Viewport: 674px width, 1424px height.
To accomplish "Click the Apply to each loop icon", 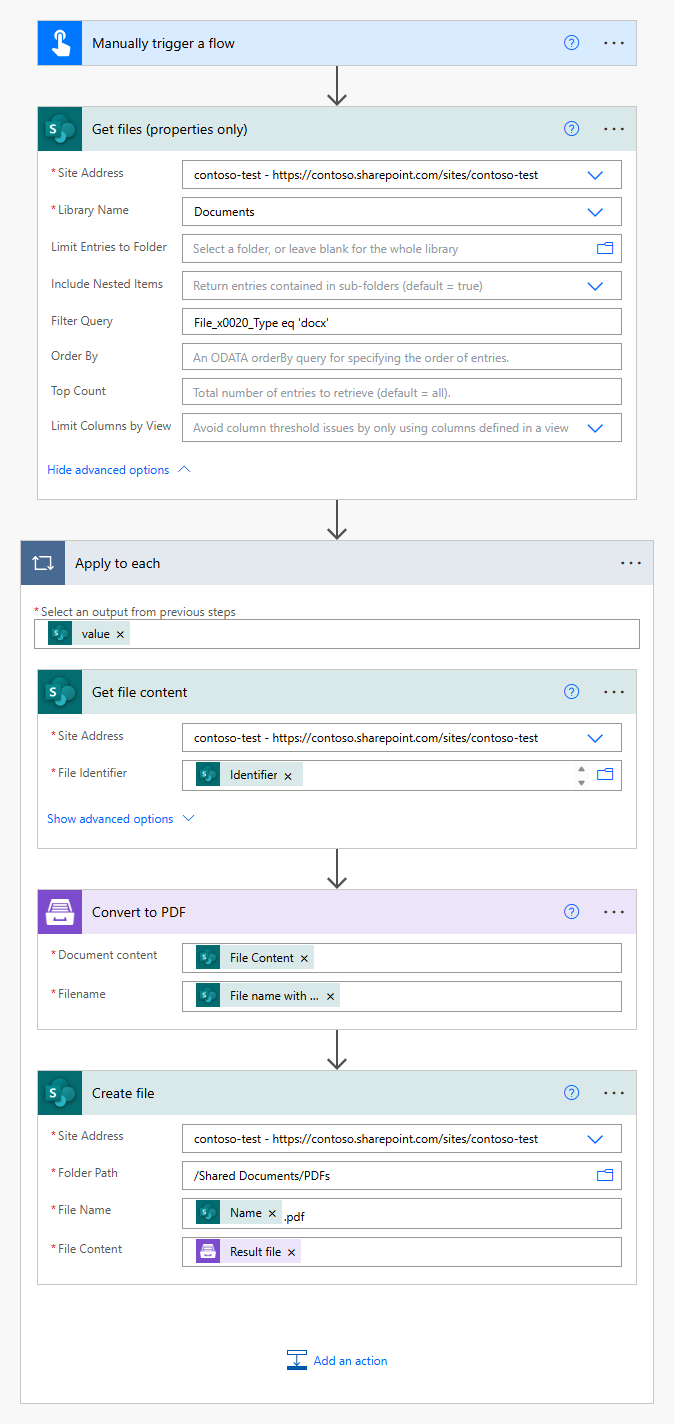I will [x=42, y=563].
